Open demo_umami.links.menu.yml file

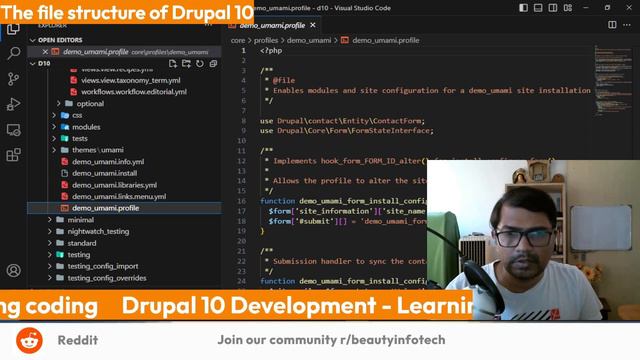(119, 197)
